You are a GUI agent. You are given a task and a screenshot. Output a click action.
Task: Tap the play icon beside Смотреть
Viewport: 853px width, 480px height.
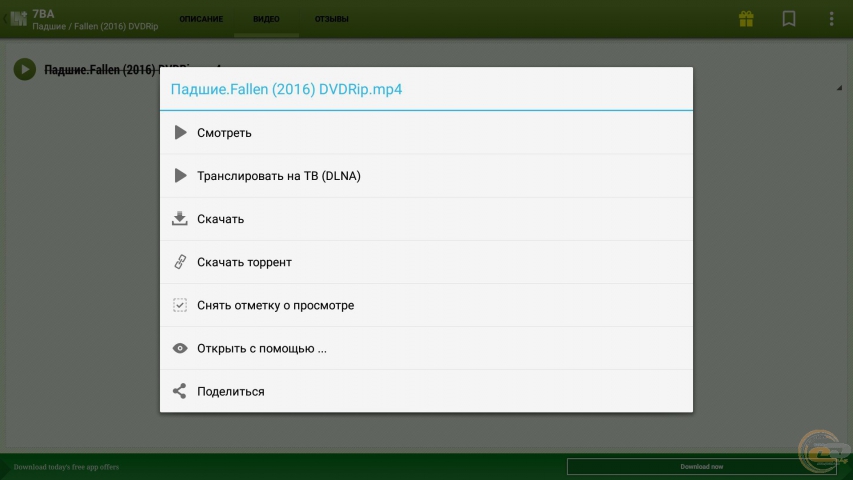point(180,132)
